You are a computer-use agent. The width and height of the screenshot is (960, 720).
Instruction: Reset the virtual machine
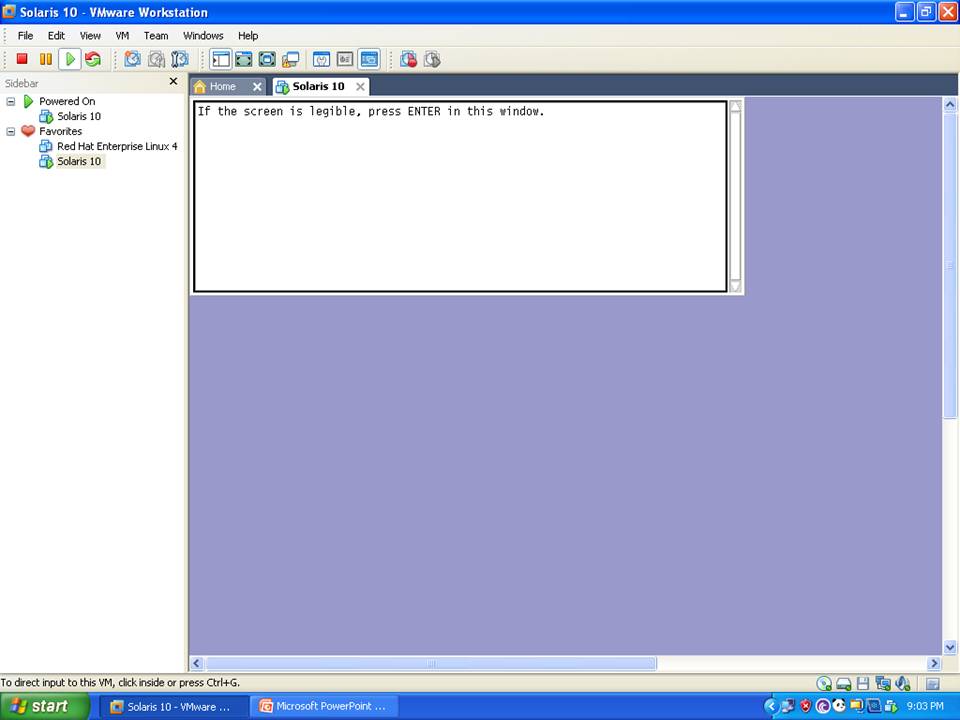[x=93, y=59]
